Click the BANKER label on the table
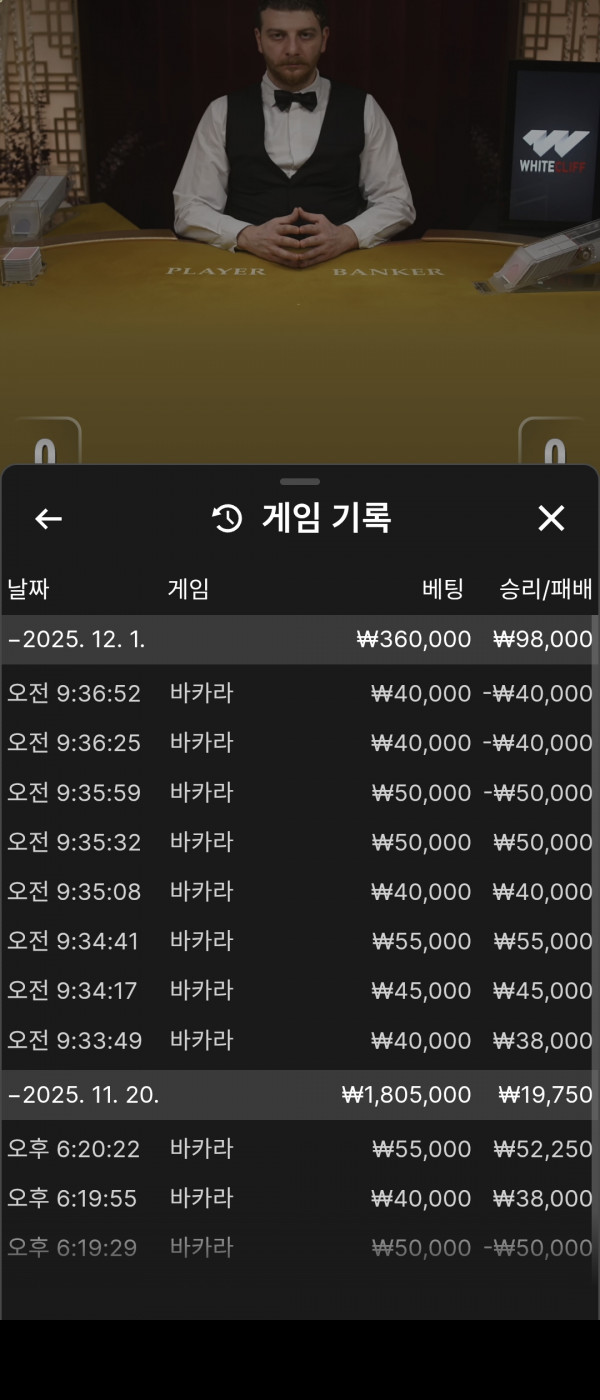Image resolution: width=600 pixels, height=1400 pixels. click(x=388, y=271)
